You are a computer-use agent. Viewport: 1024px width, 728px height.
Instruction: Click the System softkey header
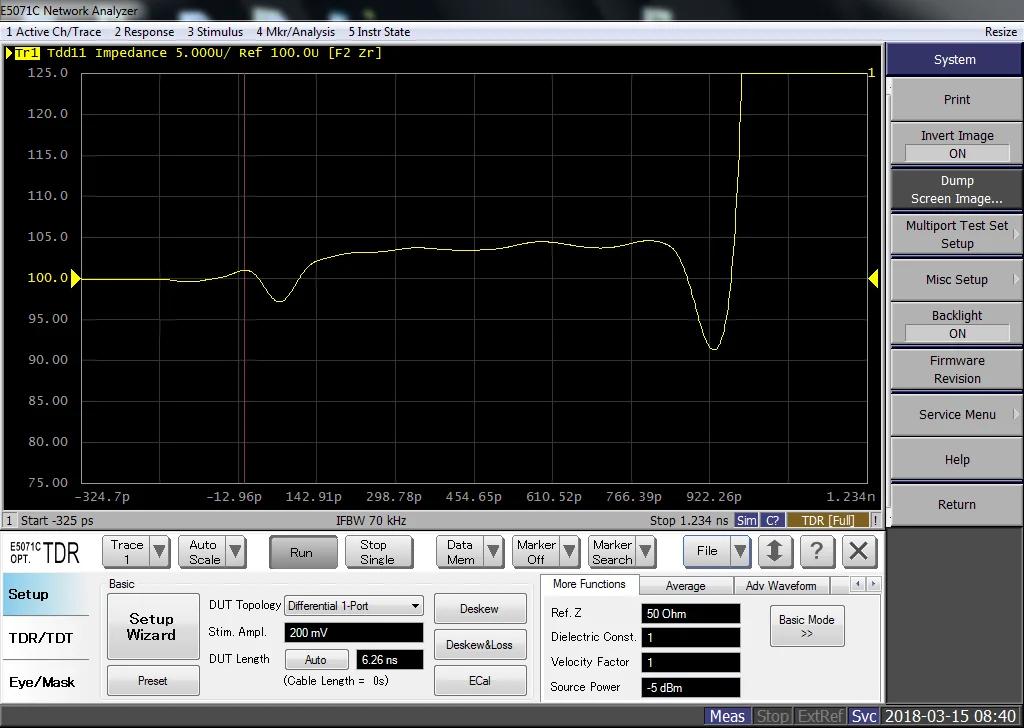(x=954, y=59)
